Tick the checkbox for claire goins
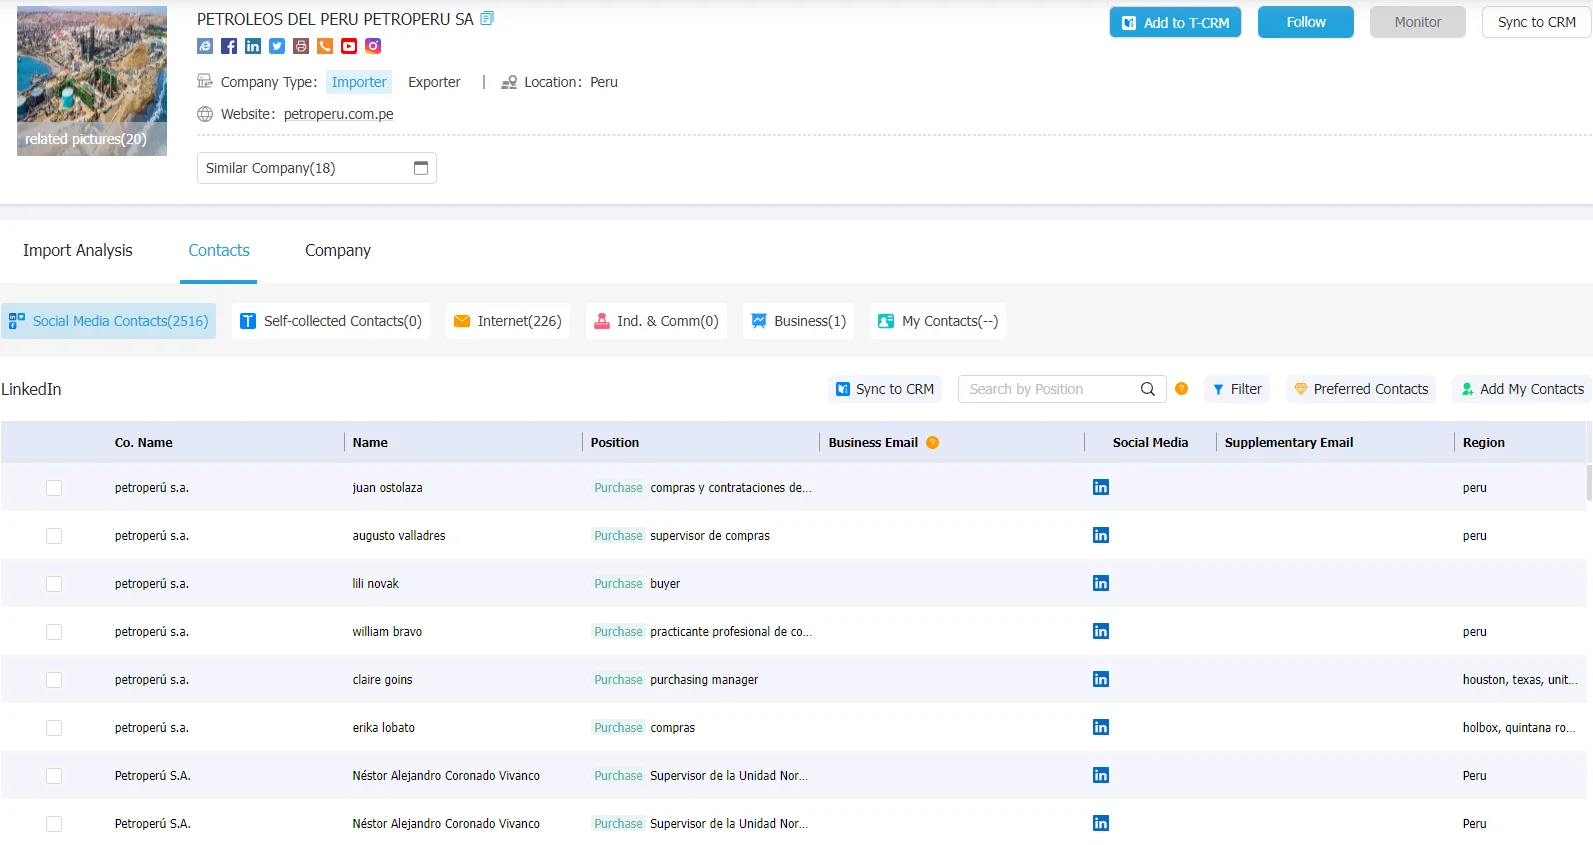 54,680
